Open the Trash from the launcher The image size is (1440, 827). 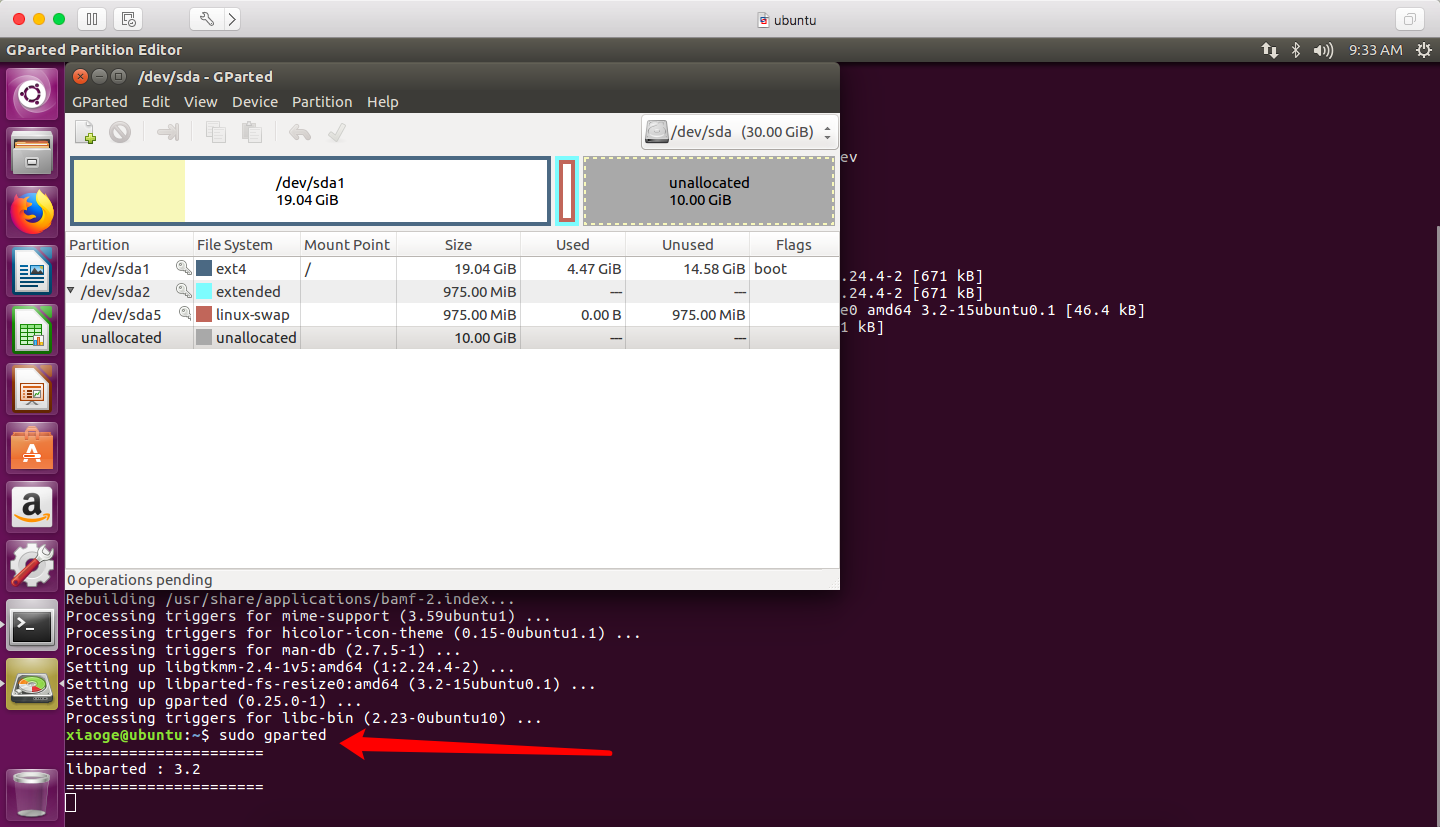pos(32,793)
